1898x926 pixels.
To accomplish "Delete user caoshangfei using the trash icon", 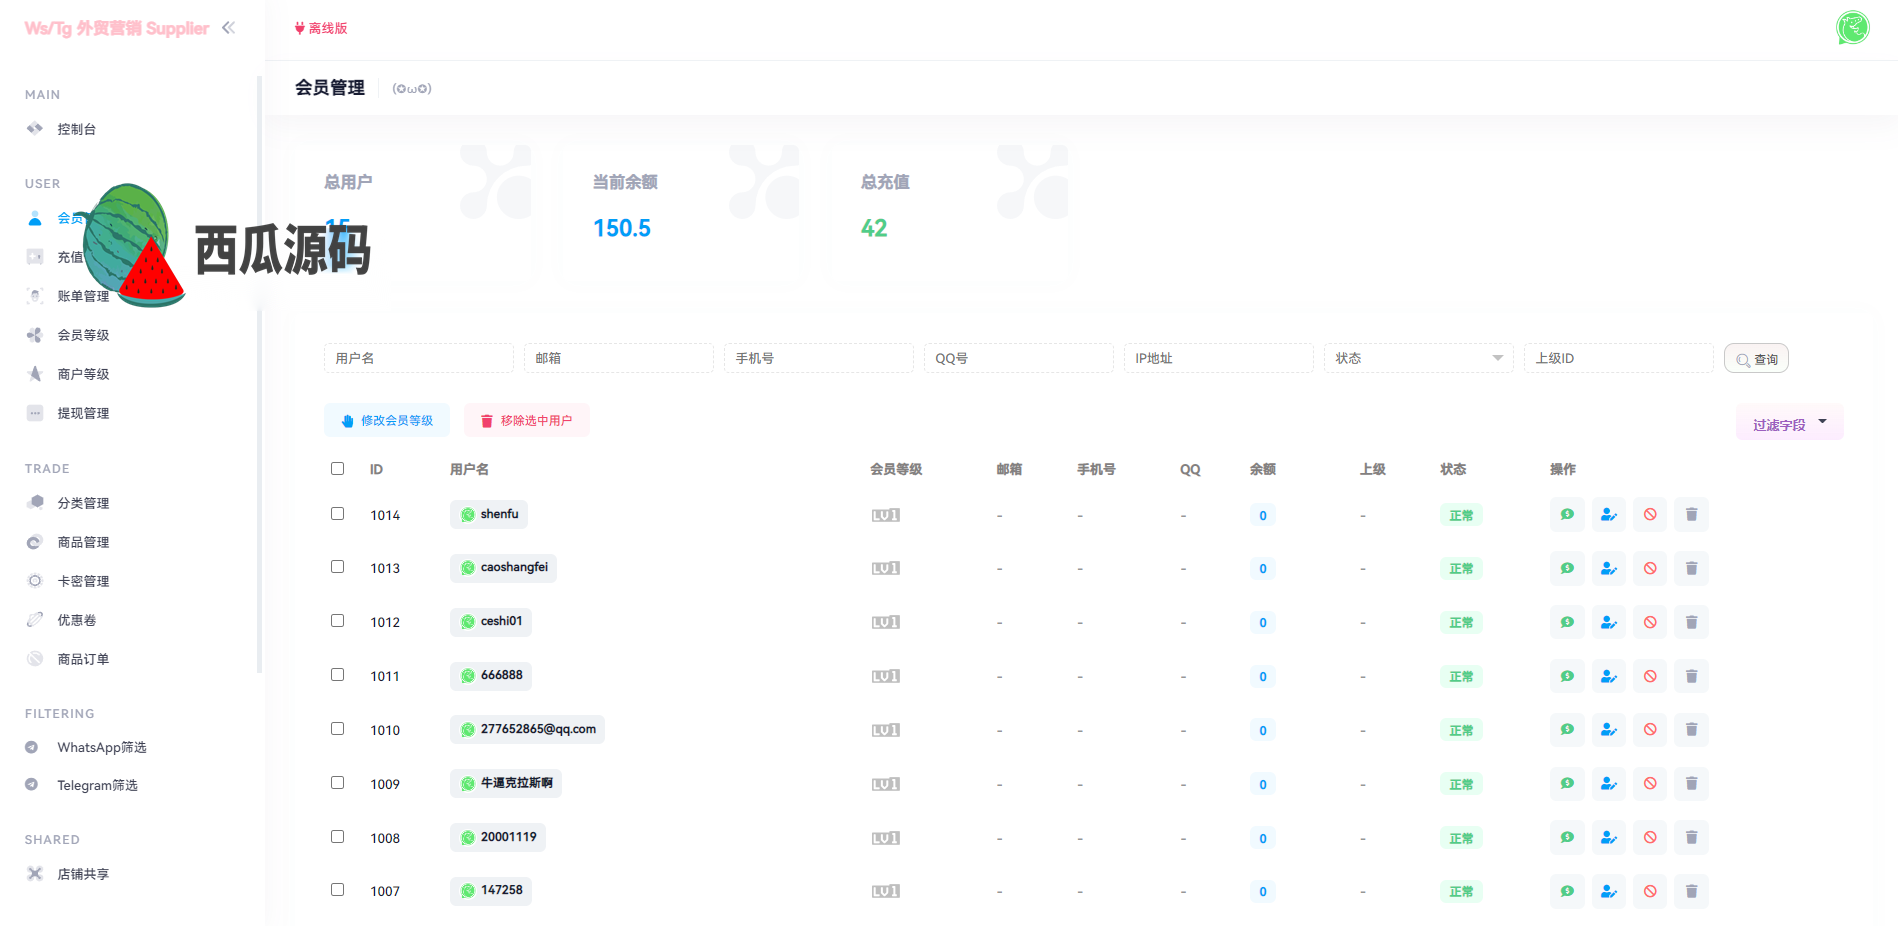I will 1691,569.
